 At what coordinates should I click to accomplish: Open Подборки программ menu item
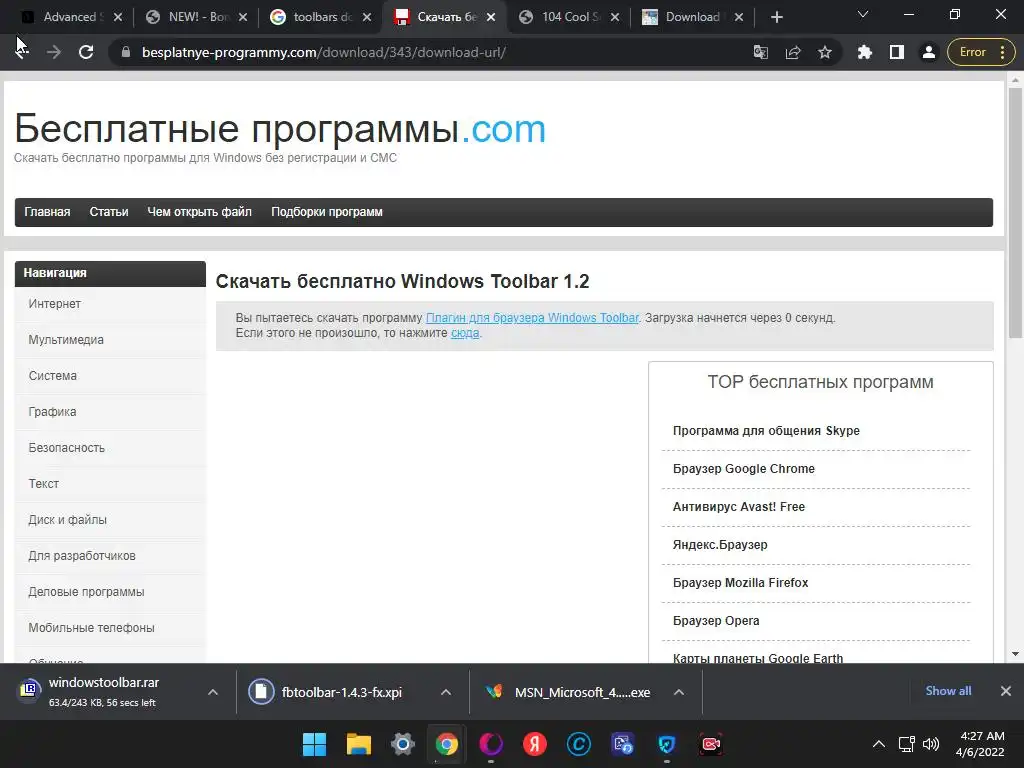[x=327, y=212]
